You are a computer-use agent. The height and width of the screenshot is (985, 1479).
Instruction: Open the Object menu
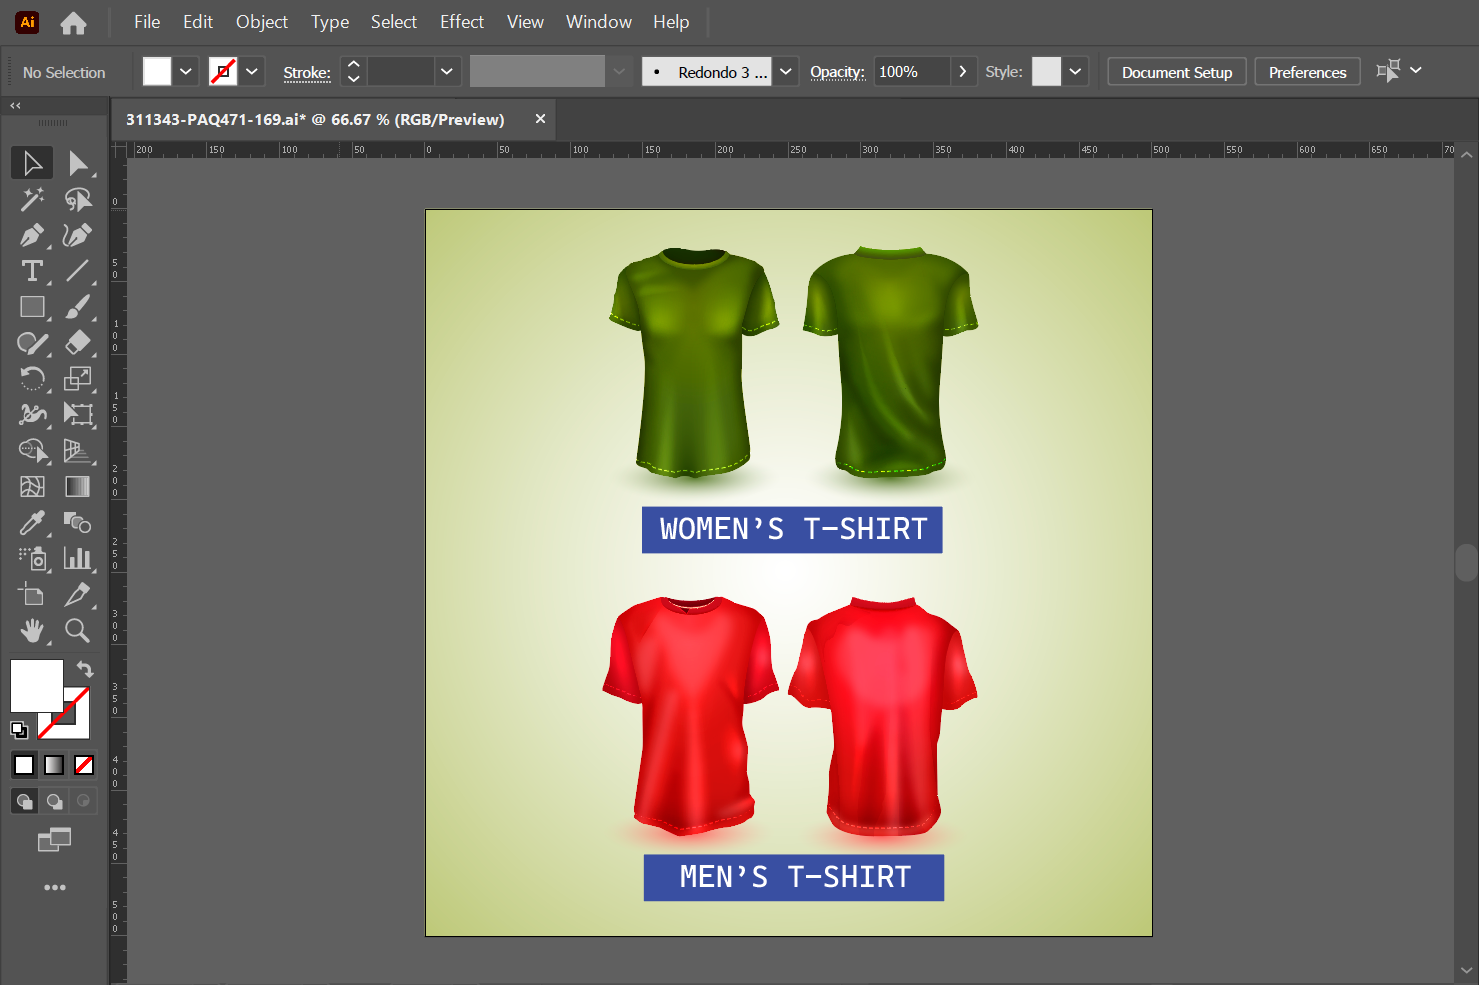262,22
